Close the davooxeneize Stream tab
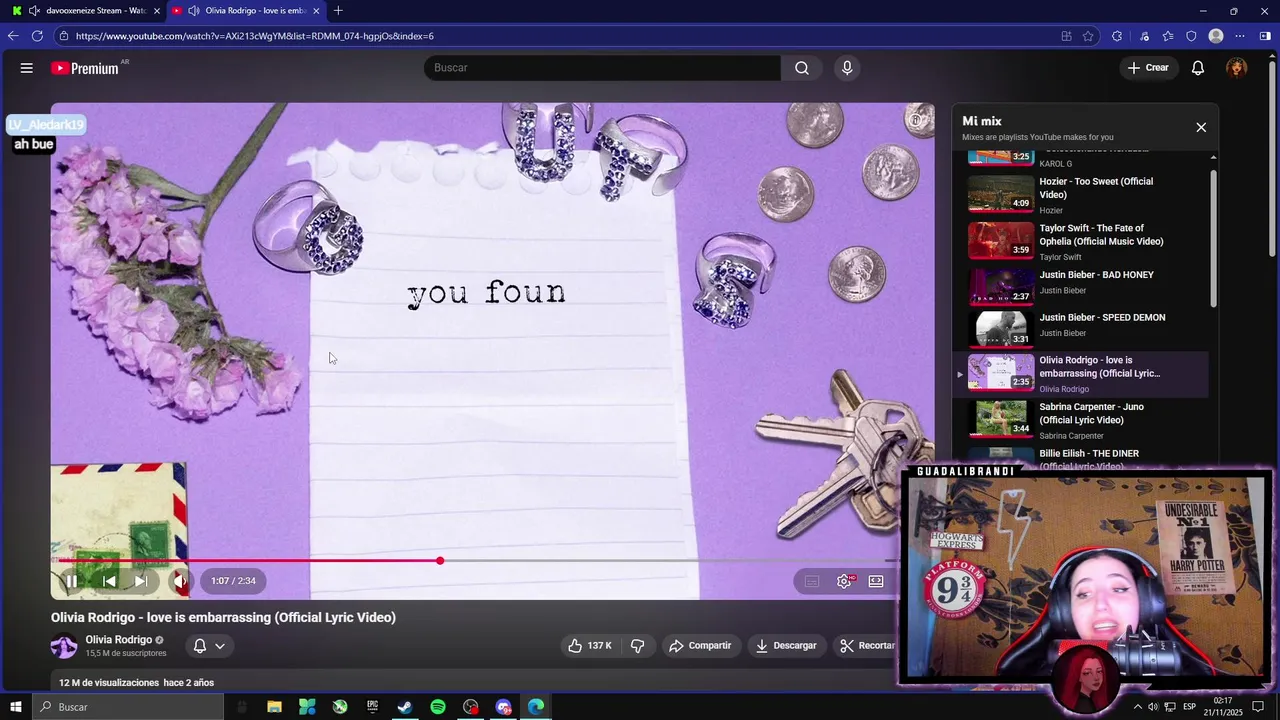This screenshot has height=720, width=1280. 156,11
